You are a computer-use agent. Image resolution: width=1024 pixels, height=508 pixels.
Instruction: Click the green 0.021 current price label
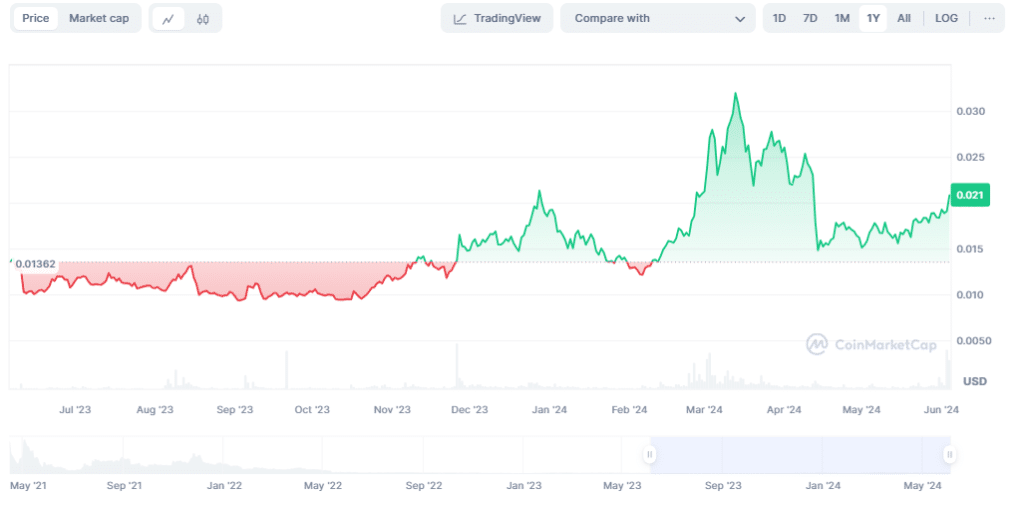tap(971, 196)
